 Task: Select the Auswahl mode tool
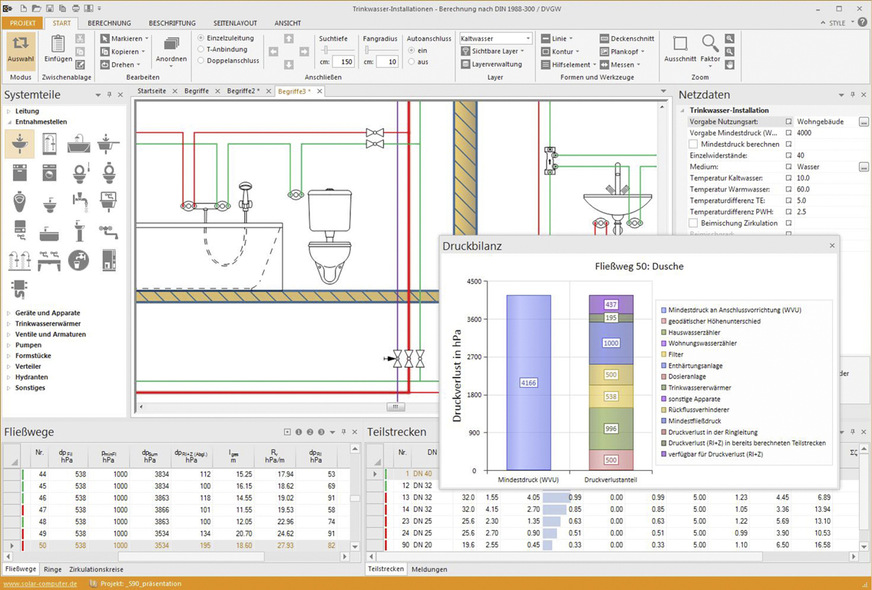click(x=21, y=51)
